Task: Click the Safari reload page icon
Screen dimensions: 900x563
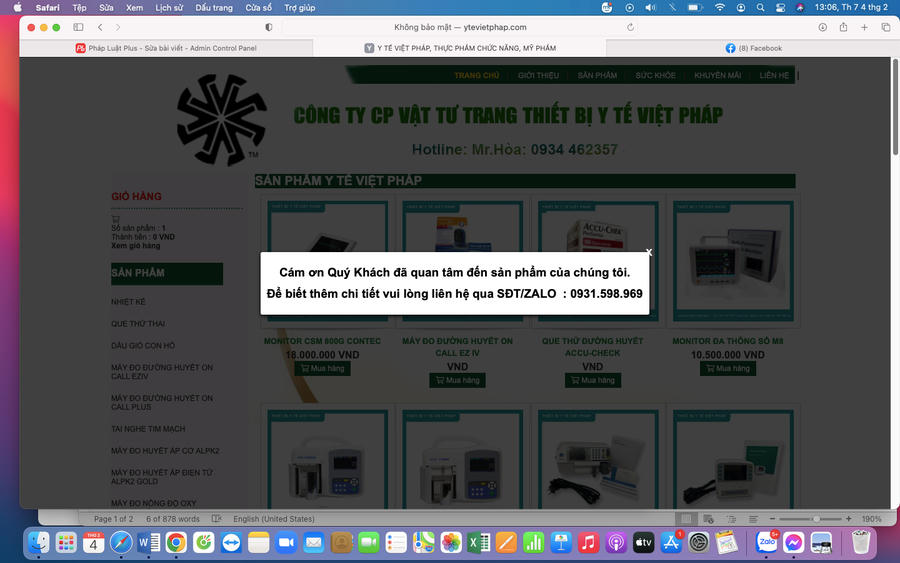Action: [x=630, y=27]
